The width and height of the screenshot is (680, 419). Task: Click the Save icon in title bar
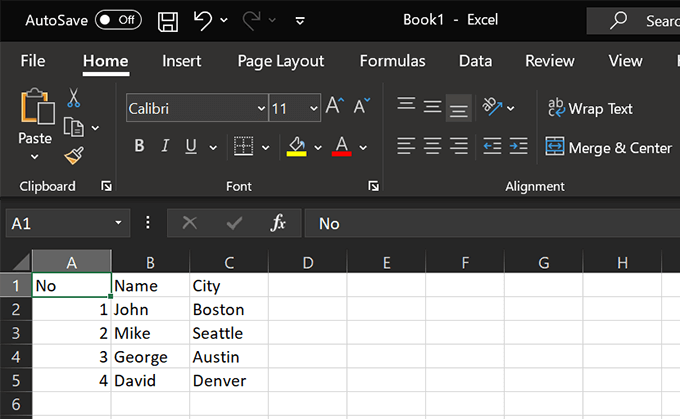169,20
